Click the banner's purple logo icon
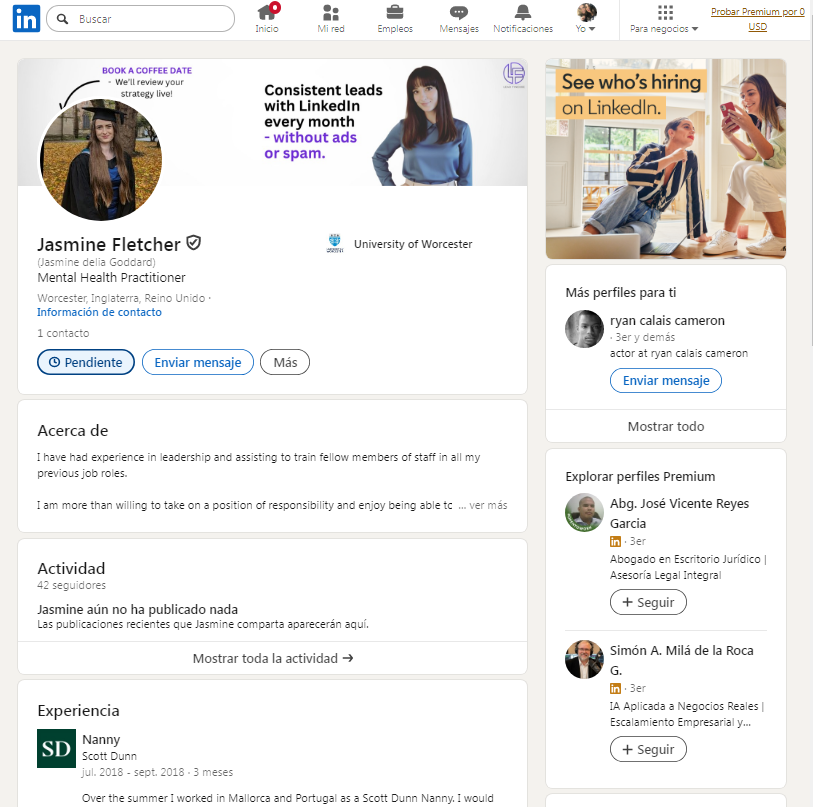The height and width of the screenshot is (807, 813). (x=514, y=73)
